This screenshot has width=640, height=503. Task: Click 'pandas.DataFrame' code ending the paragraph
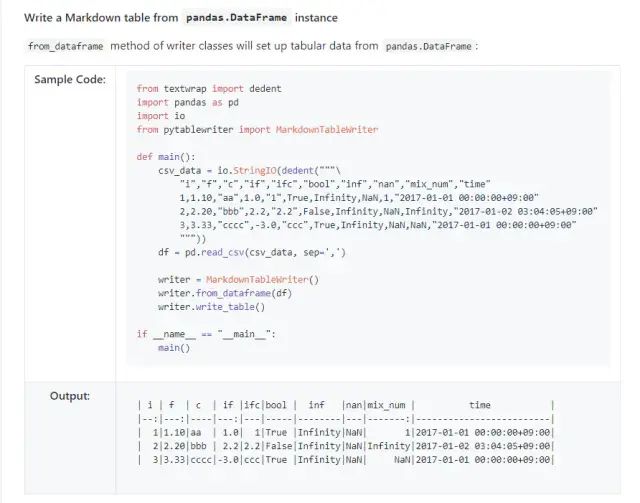tap(429, 47)
